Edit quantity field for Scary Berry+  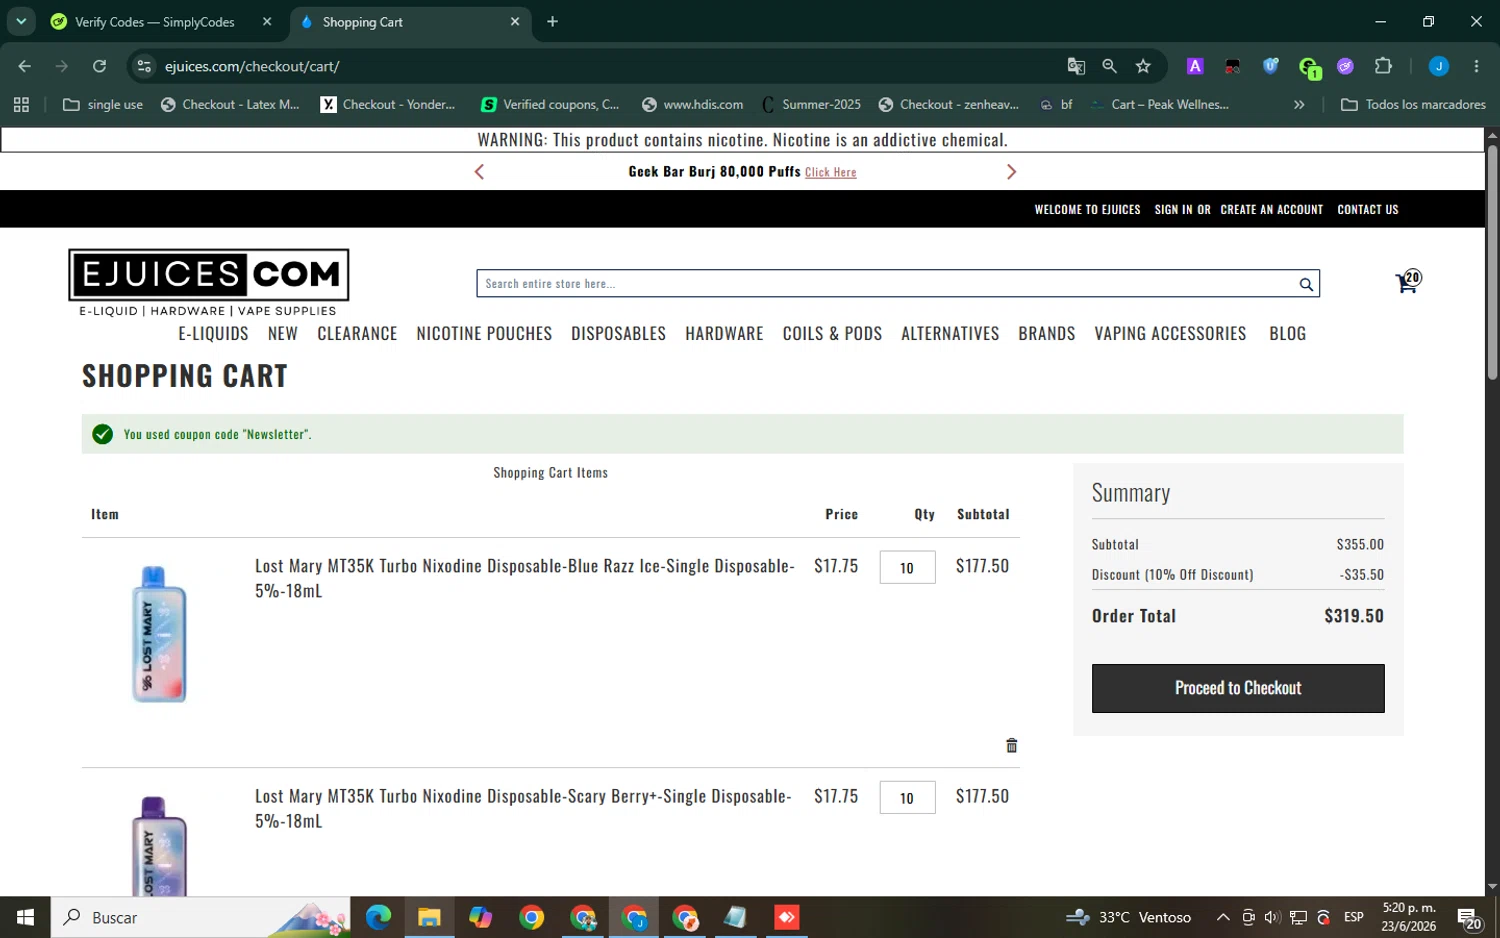tap(907, 798)
